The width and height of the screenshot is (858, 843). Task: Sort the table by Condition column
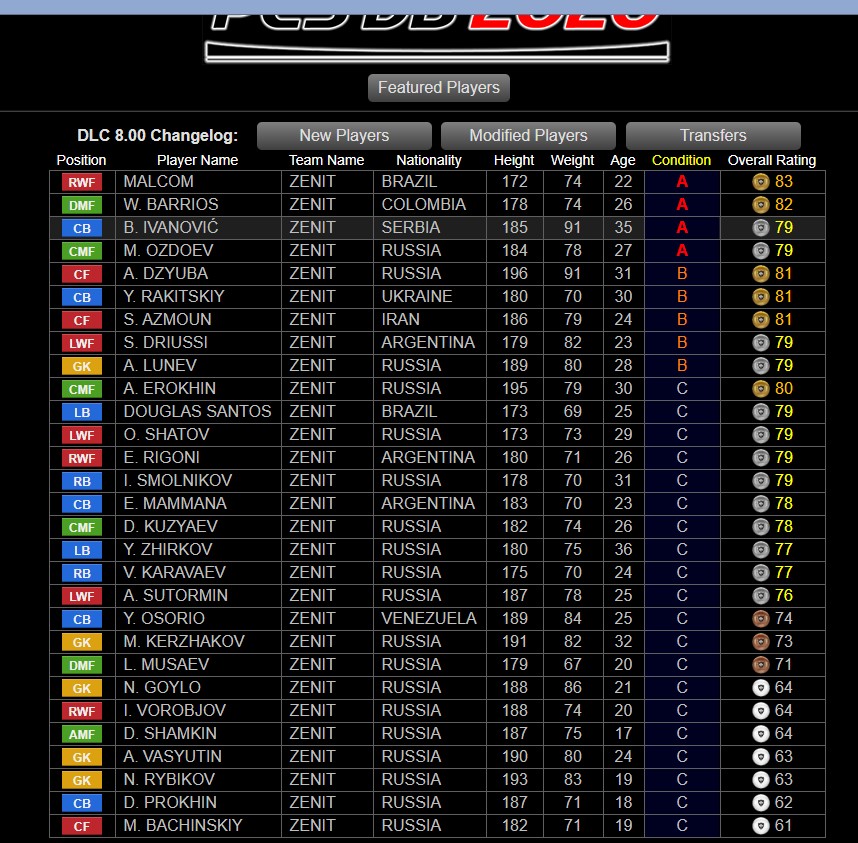point(681,160)
